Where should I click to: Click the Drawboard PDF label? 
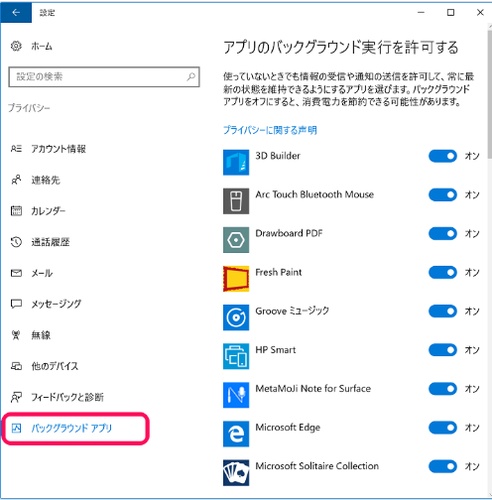pyautogui.click(x=289, y=233)
